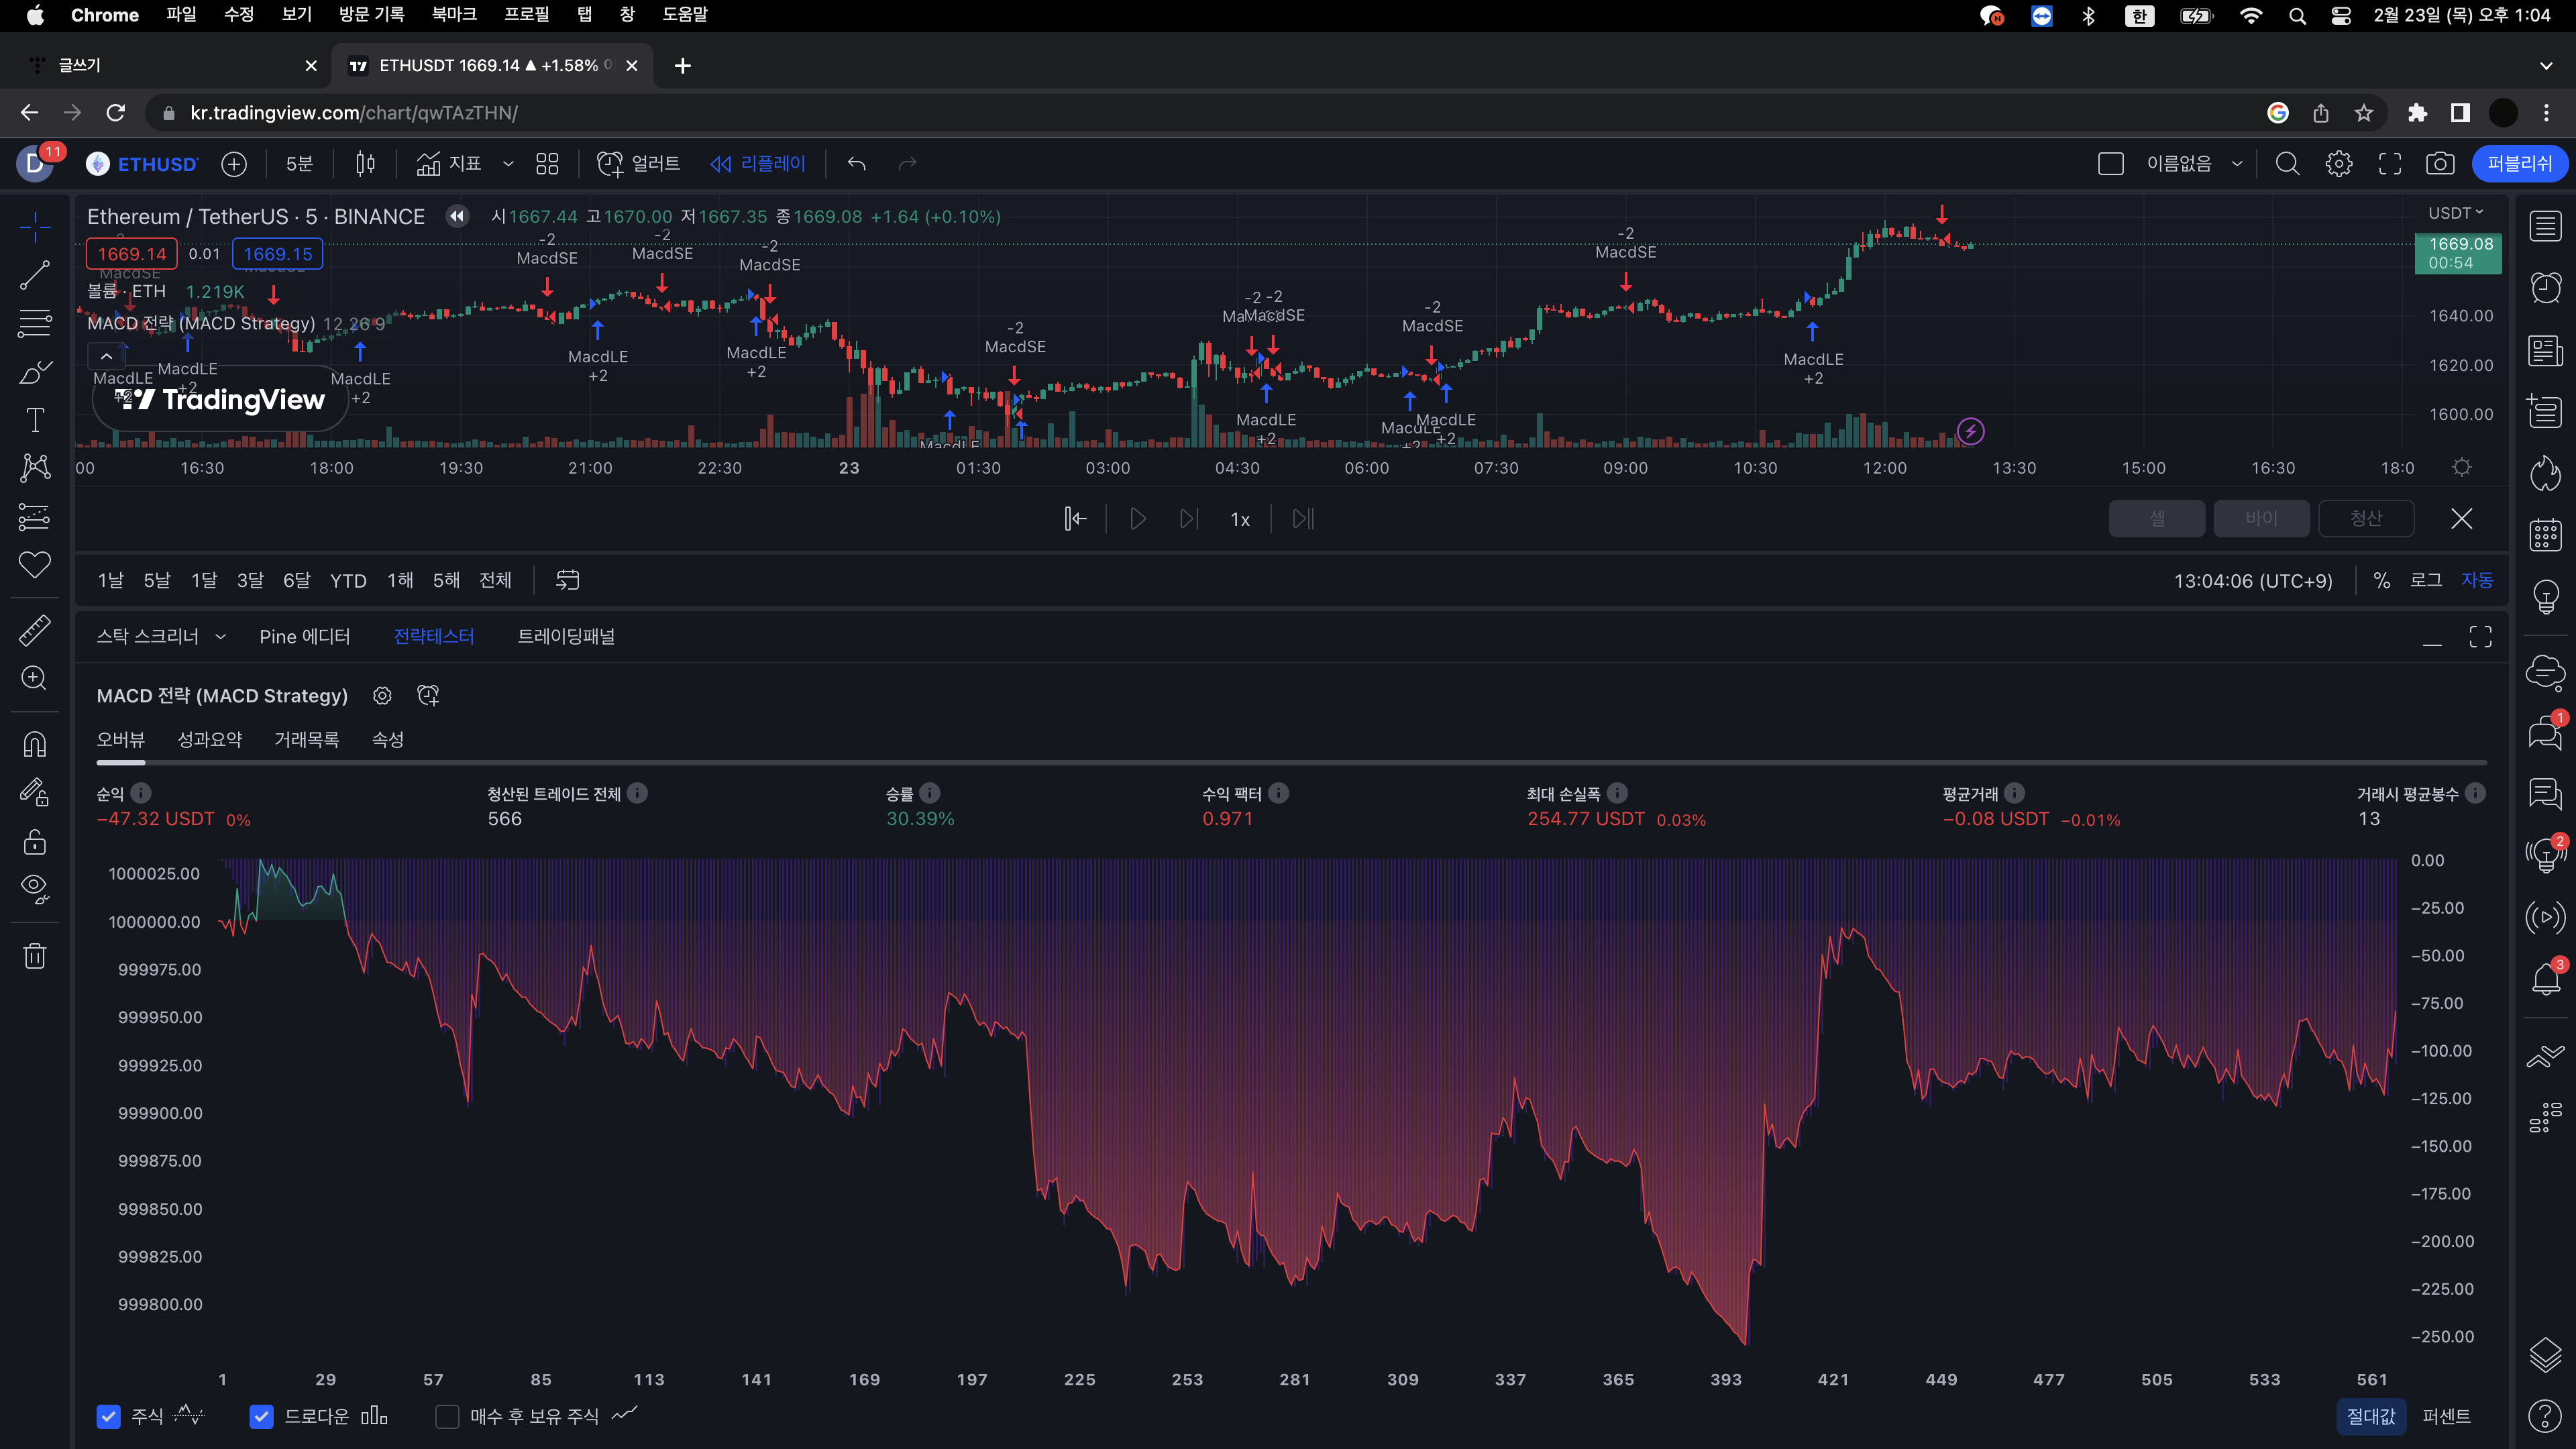This screenshot has height=1449, width=2576.
Task: Switch display to 퍼센트 mode
Action: coord(2446,1416)
